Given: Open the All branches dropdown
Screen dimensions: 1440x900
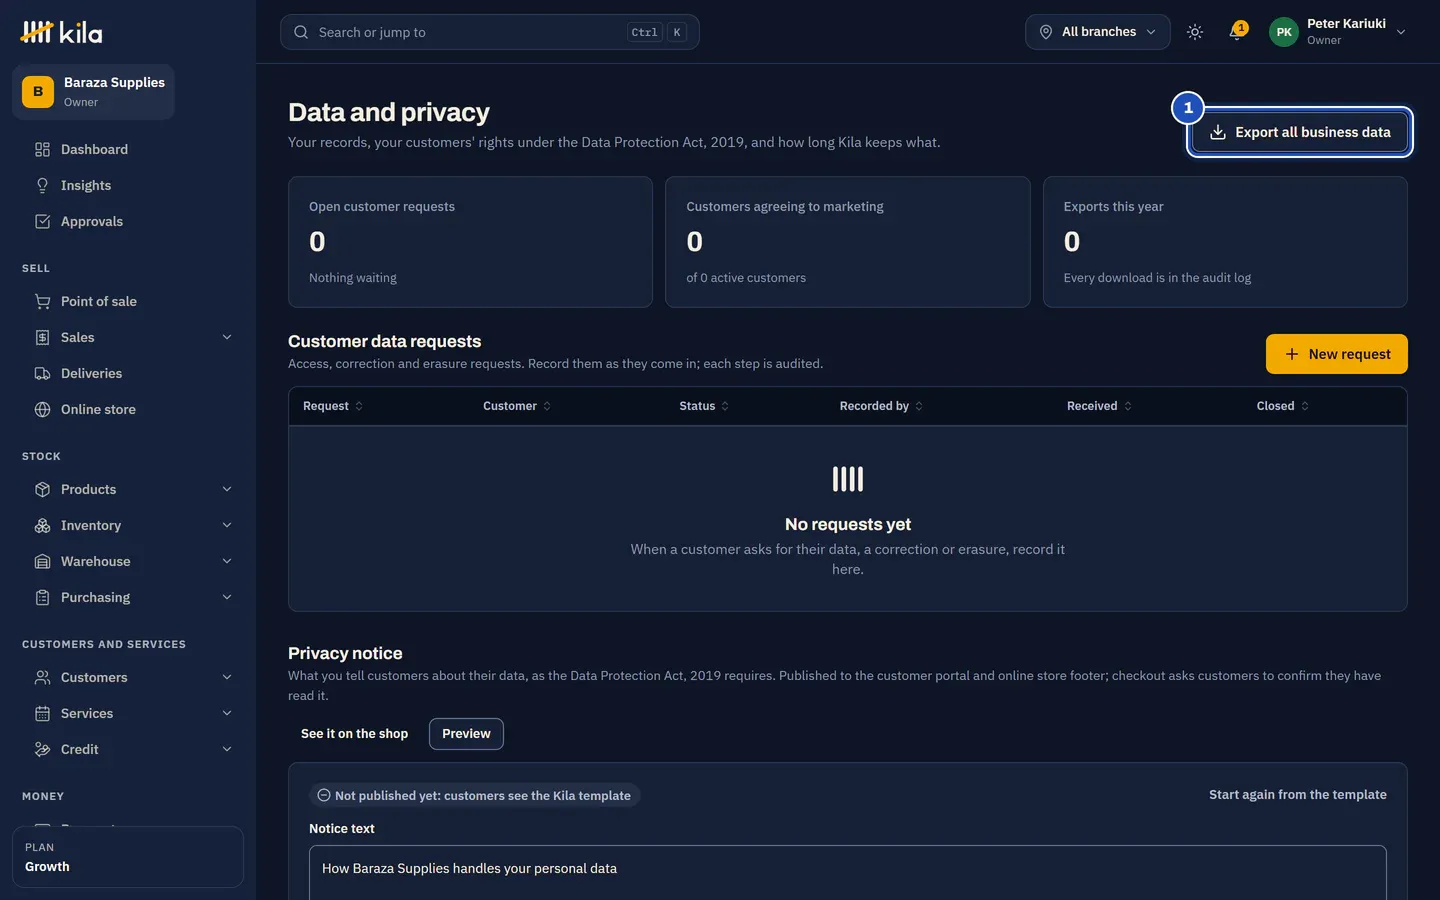Looking at the screenshot, I should [1097, 32].
